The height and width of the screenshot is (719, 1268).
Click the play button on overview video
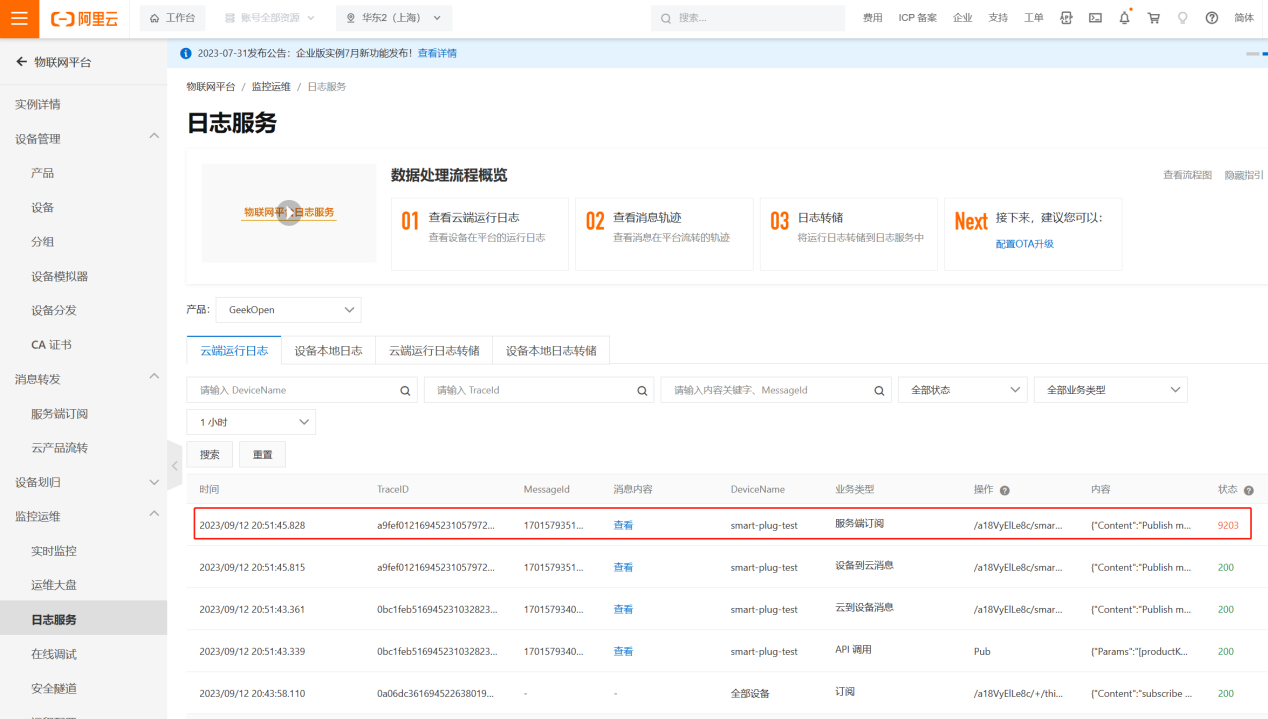(x=289, y=213)
